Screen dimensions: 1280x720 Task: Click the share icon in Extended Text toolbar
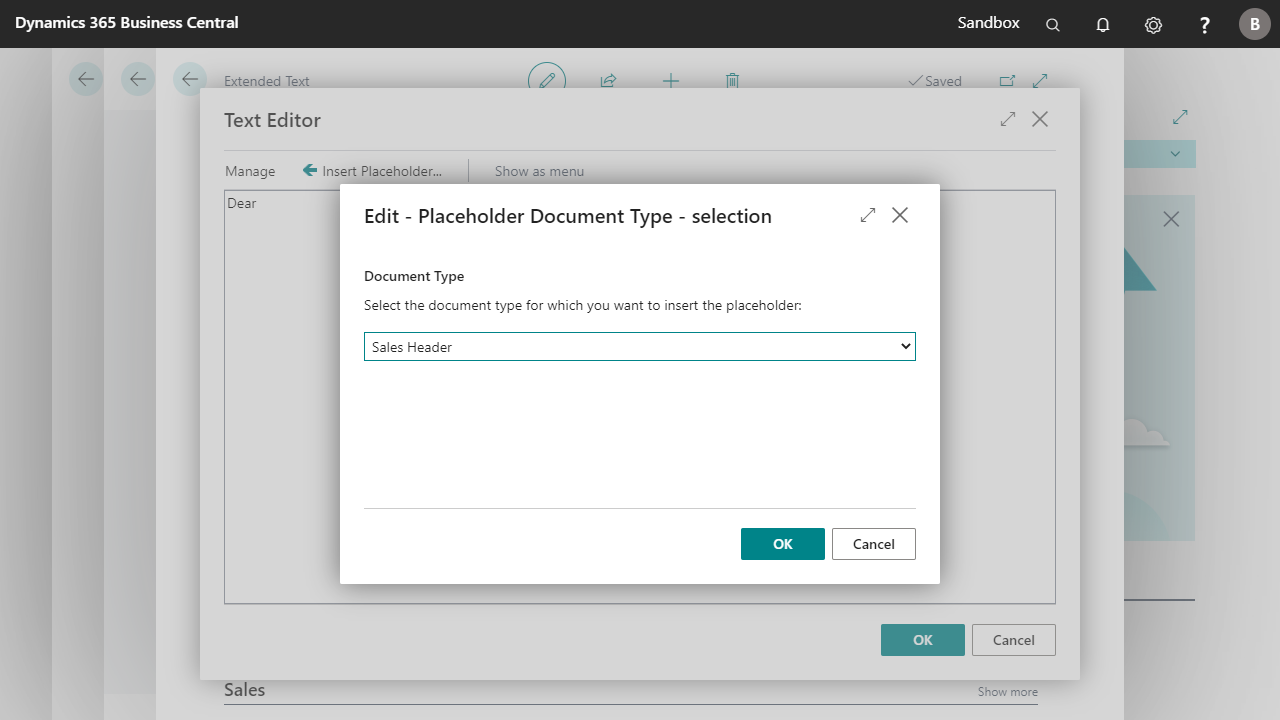(x=608, y=81)
